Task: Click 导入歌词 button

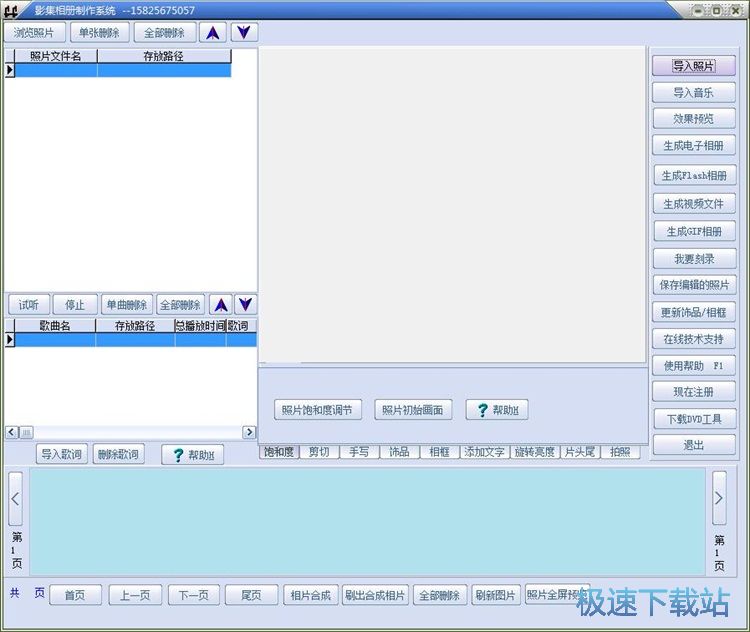Action: coord(62,454)
